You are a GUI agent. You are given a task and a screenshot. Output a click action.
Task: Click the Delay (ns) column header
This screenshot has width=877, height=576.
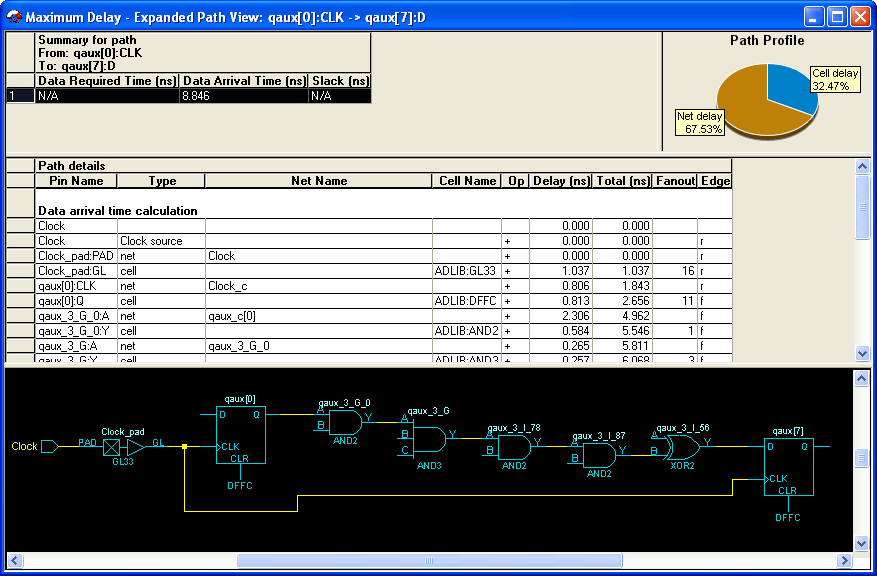(x=561, y=181)
